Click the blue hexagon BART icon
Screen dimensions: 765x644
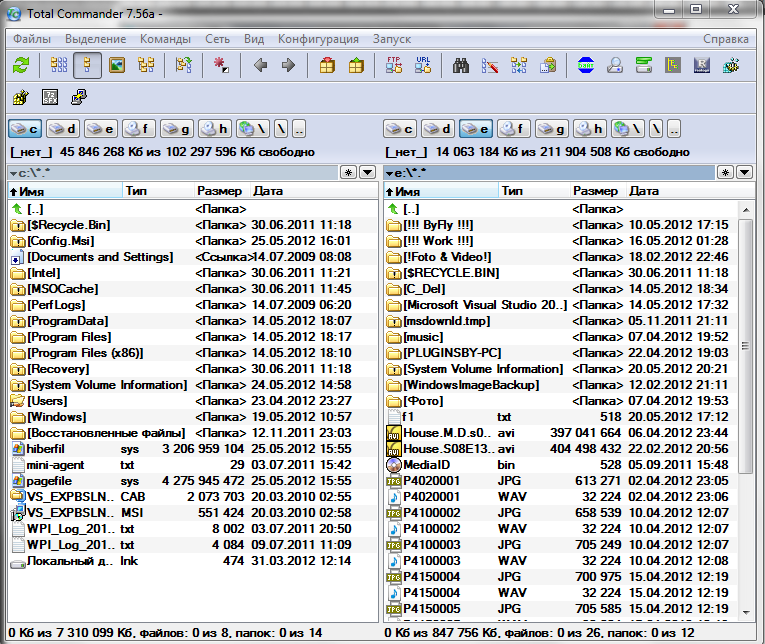tap(585, 65)
